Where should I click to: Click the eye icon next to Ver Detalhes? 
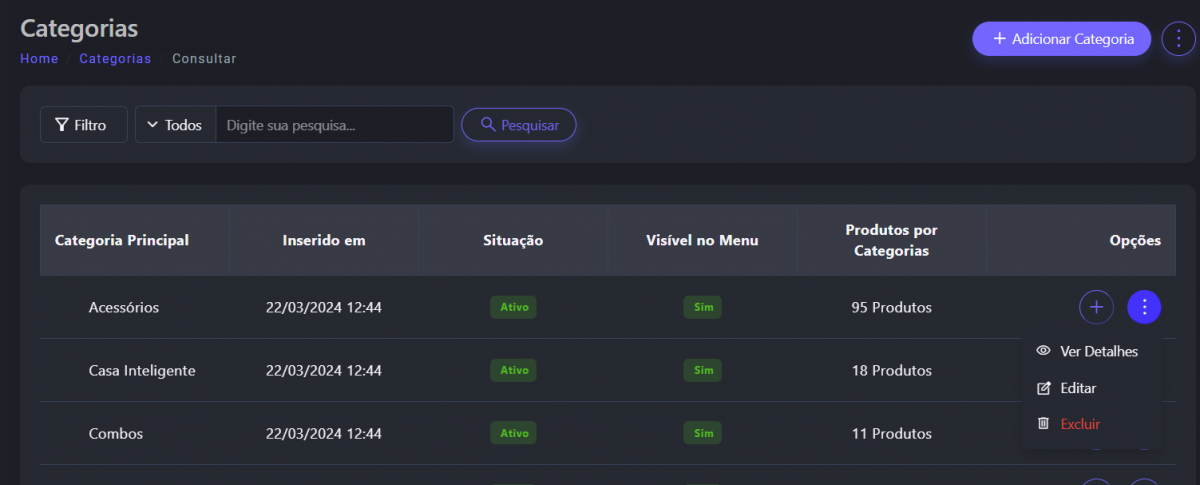click(1043, 351)
